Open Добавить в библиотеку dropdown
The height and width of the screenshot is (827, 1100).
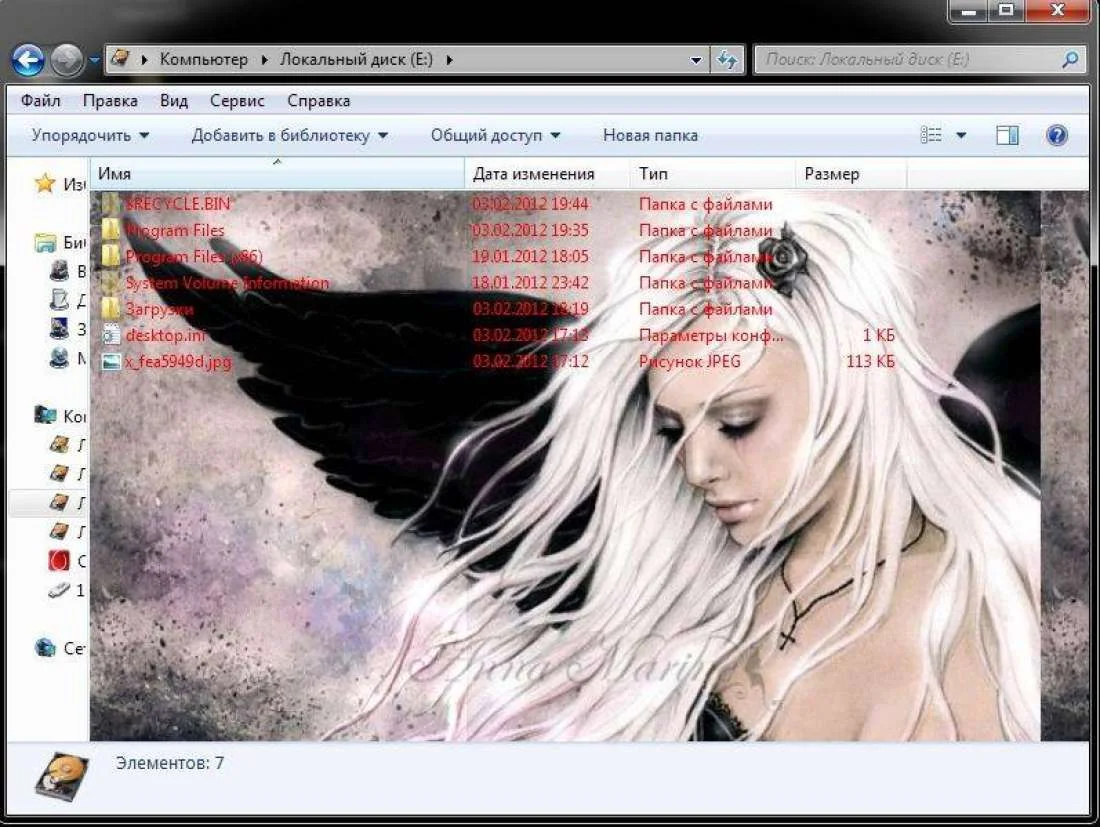tap(290, 135)
